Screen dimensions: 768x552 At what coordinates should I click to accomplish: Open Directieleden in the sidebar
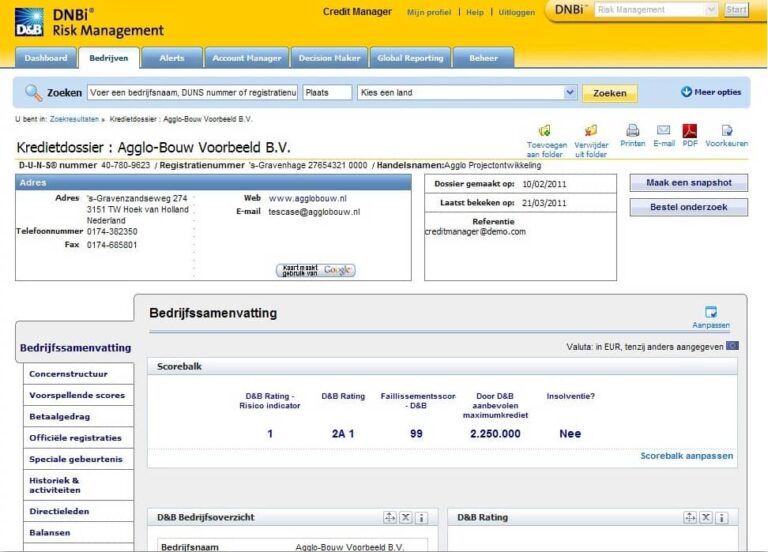78,511
